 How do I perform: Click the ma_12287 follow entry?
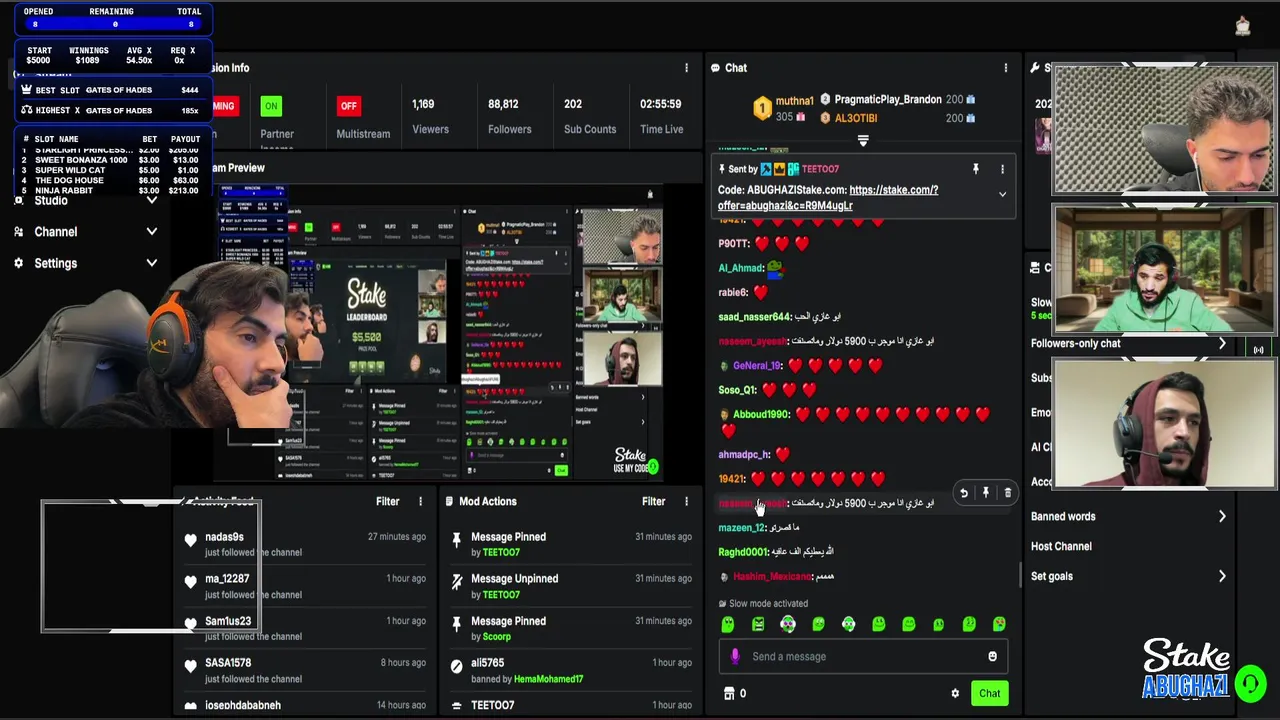[x=304, y=586]
